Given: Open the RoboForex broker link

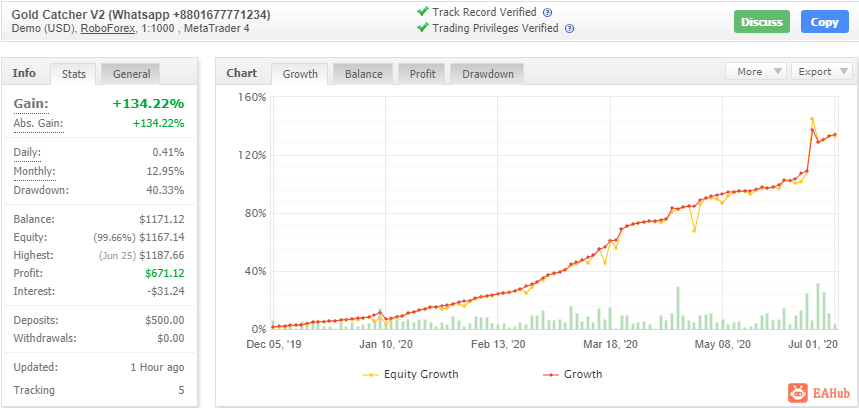Looking at the screenshot, I should [x=107, y=28].
